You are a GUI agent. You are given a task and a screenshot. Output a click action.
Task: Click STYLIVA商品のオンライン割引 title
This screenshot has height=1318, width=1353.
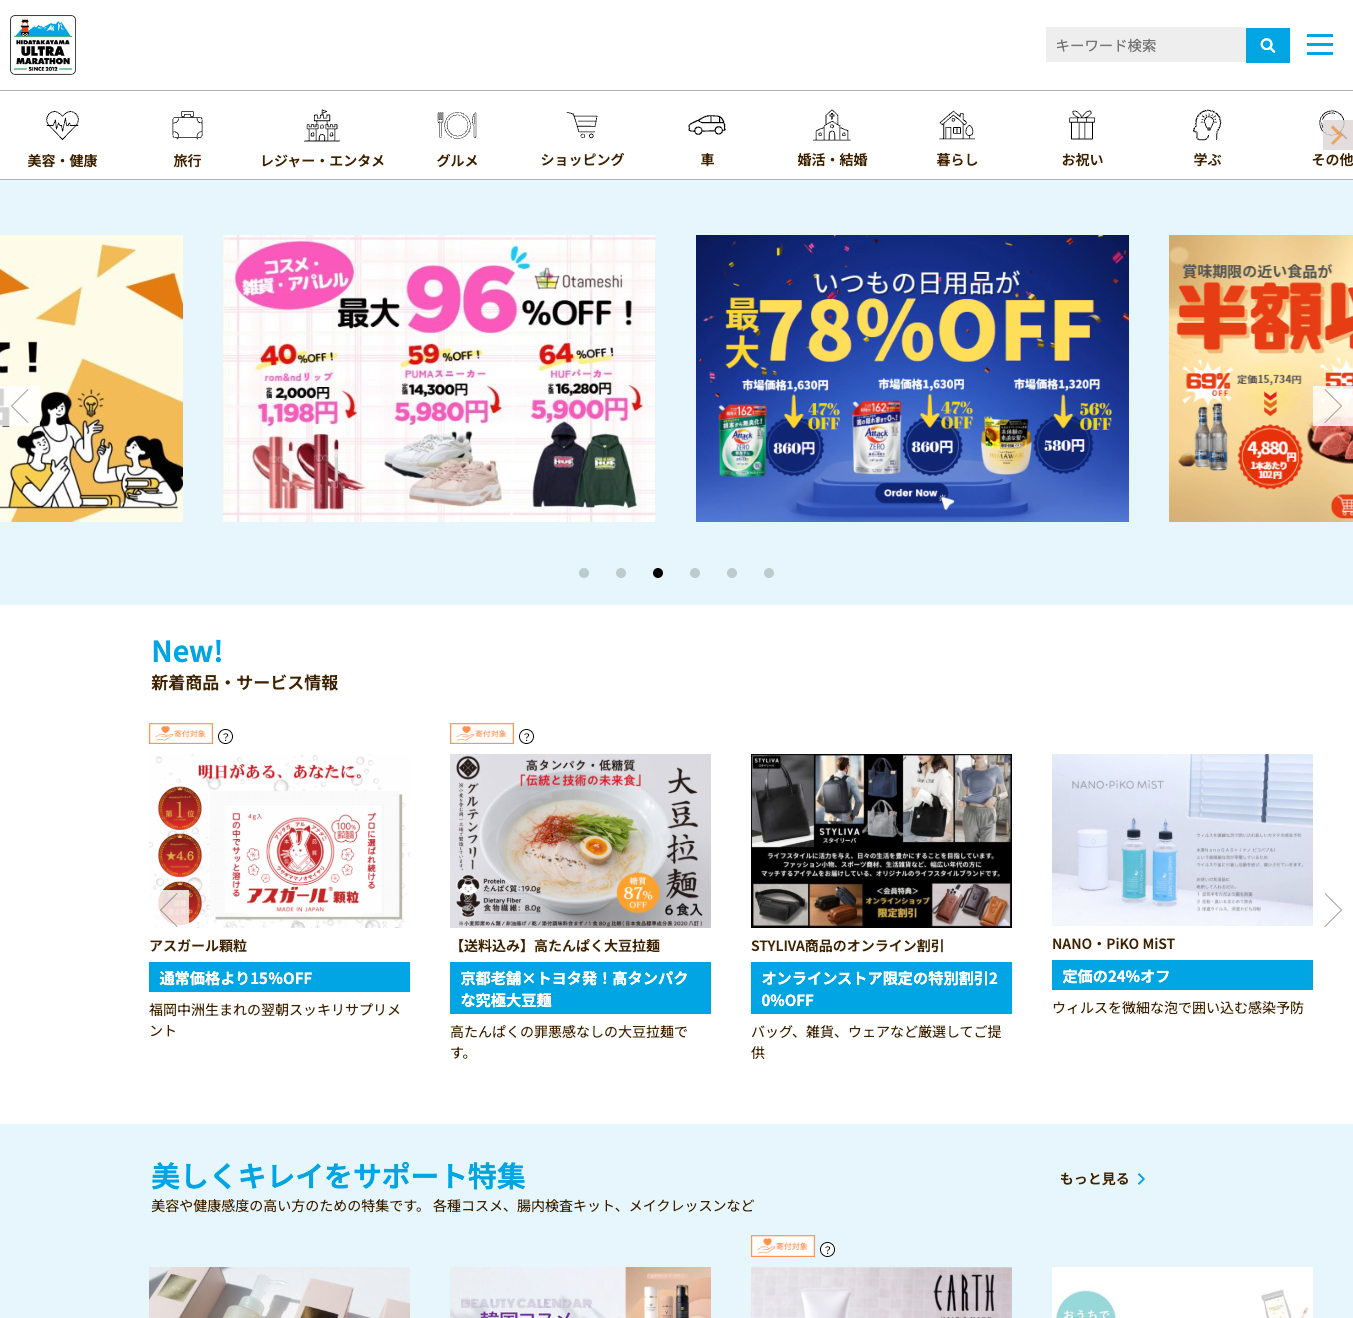(848, 946)
